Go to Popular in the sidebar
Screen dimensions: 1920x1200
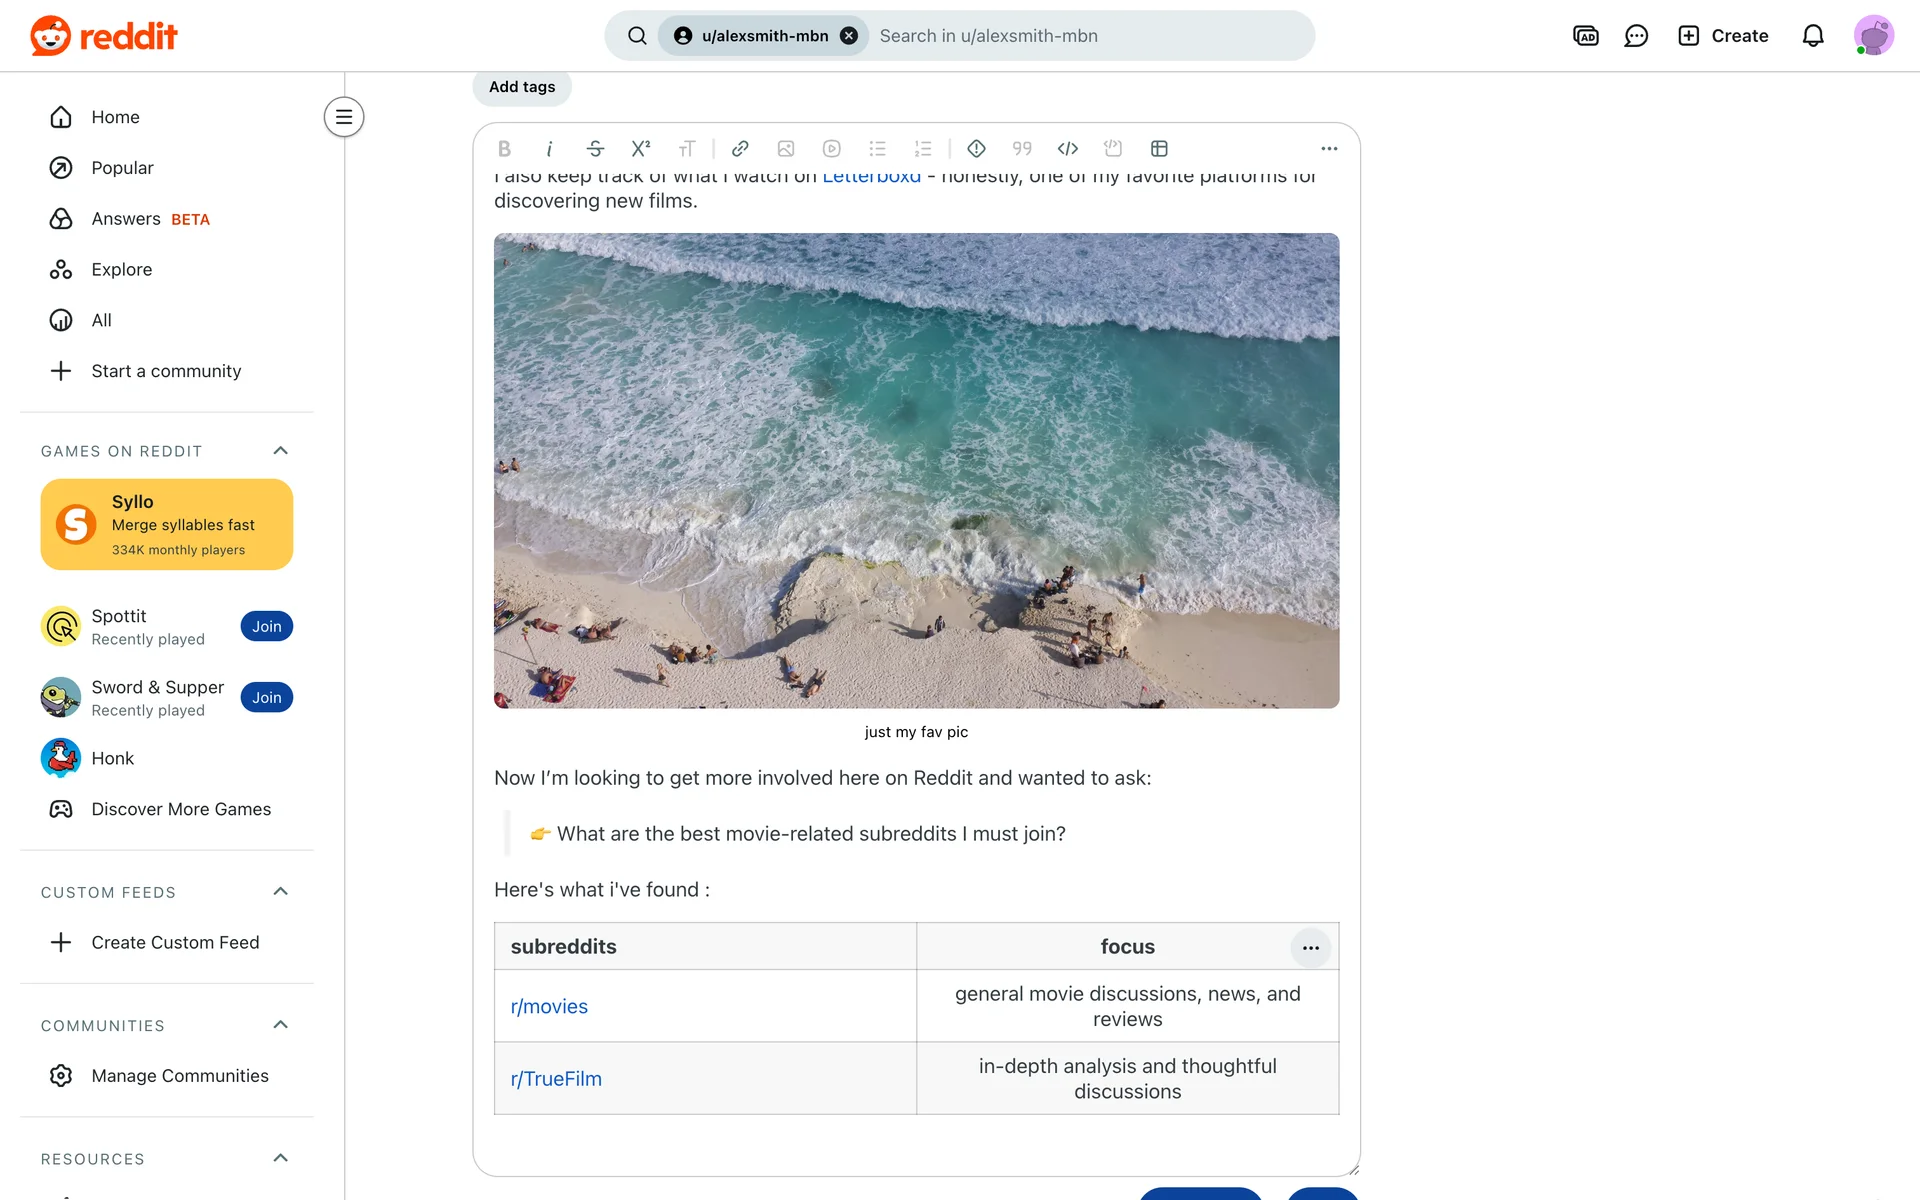122,168
